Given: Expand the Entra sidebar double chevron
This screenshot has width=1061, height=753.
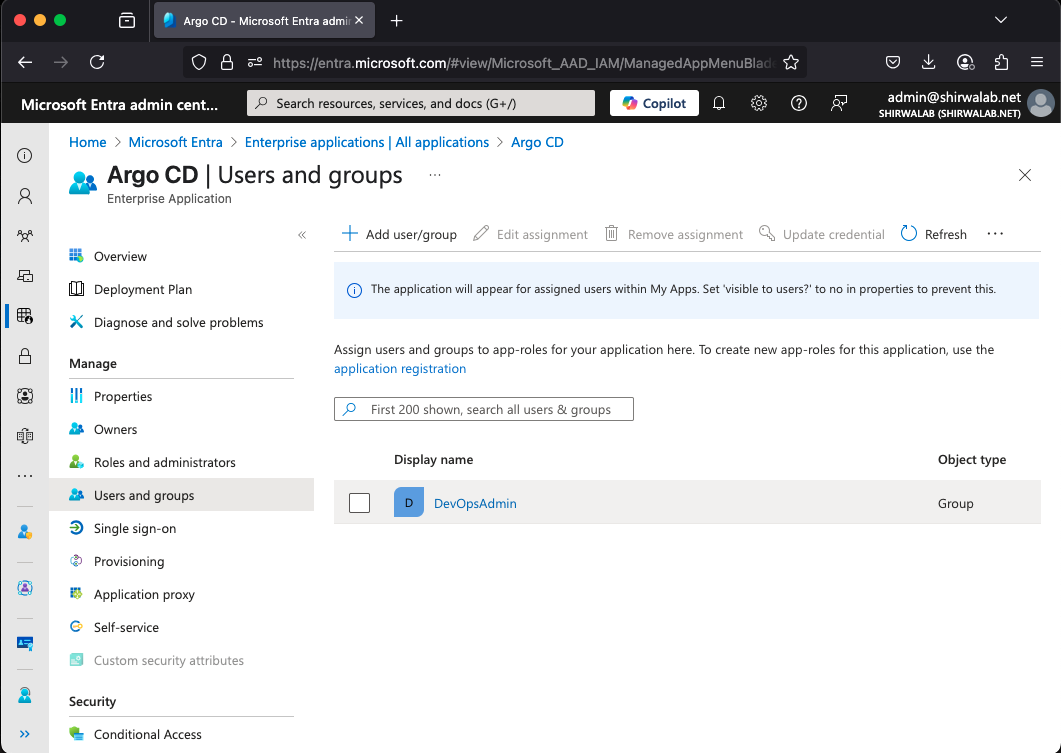Looking at the screenshot, I should point(25,734).
